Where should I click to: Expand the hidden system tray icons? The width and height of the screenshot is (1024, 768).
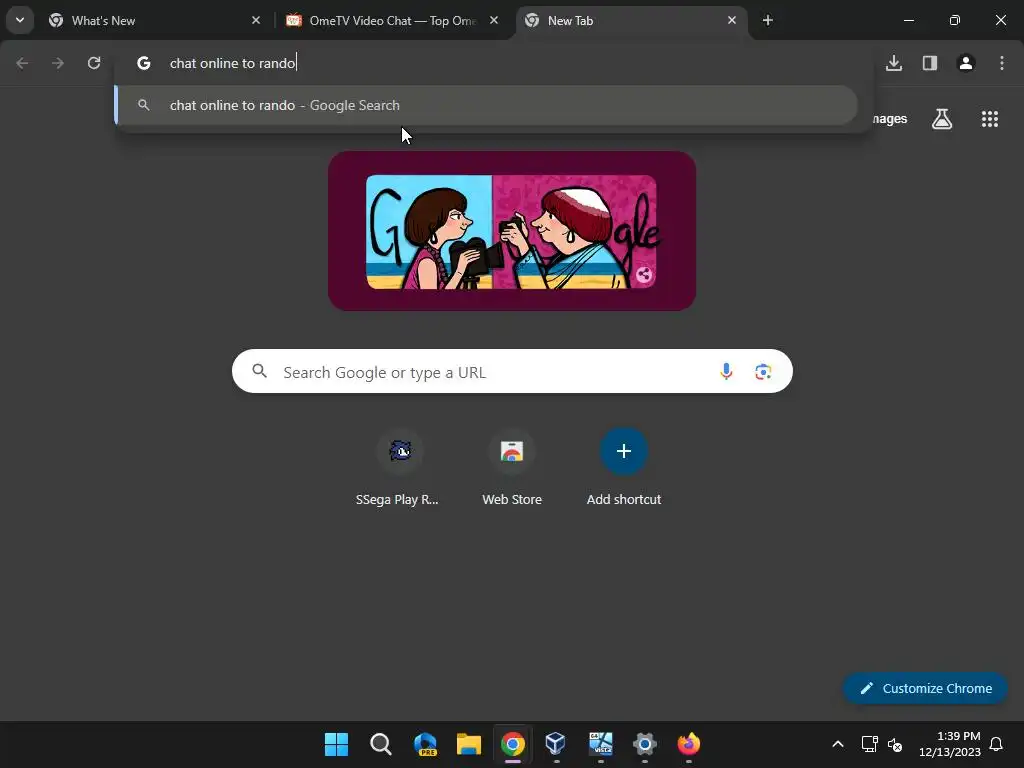coord(838,744)
